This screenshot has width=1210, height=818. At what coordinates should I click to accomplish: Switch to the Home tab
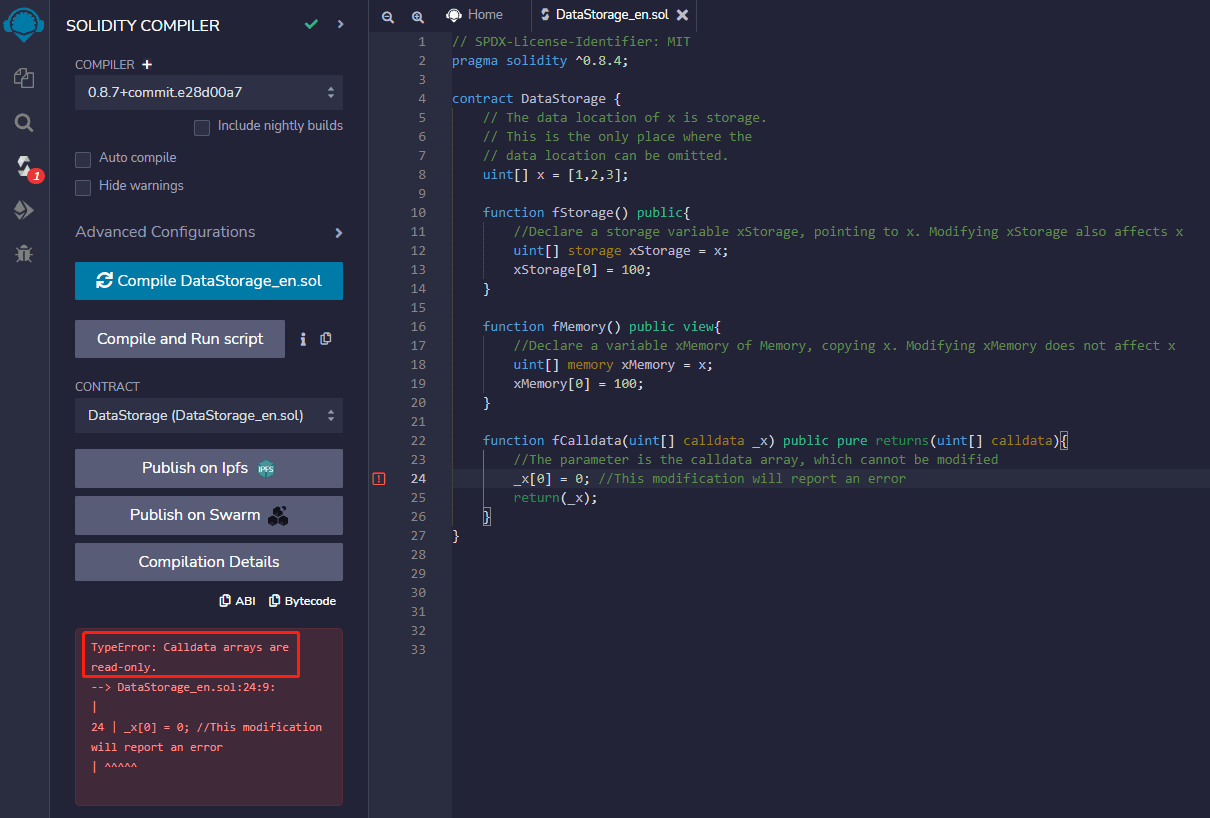(475, 15)
